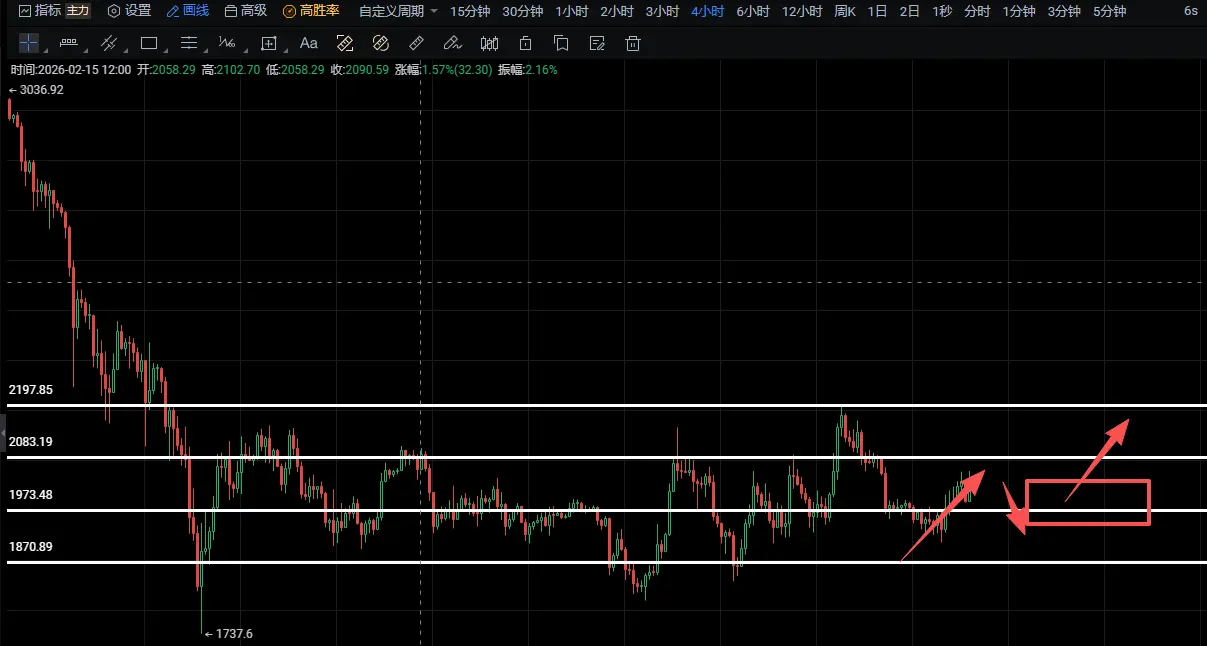Select the price range percent tool
Viewport: 1207px width, 646px height.
[x=228, y=43]
